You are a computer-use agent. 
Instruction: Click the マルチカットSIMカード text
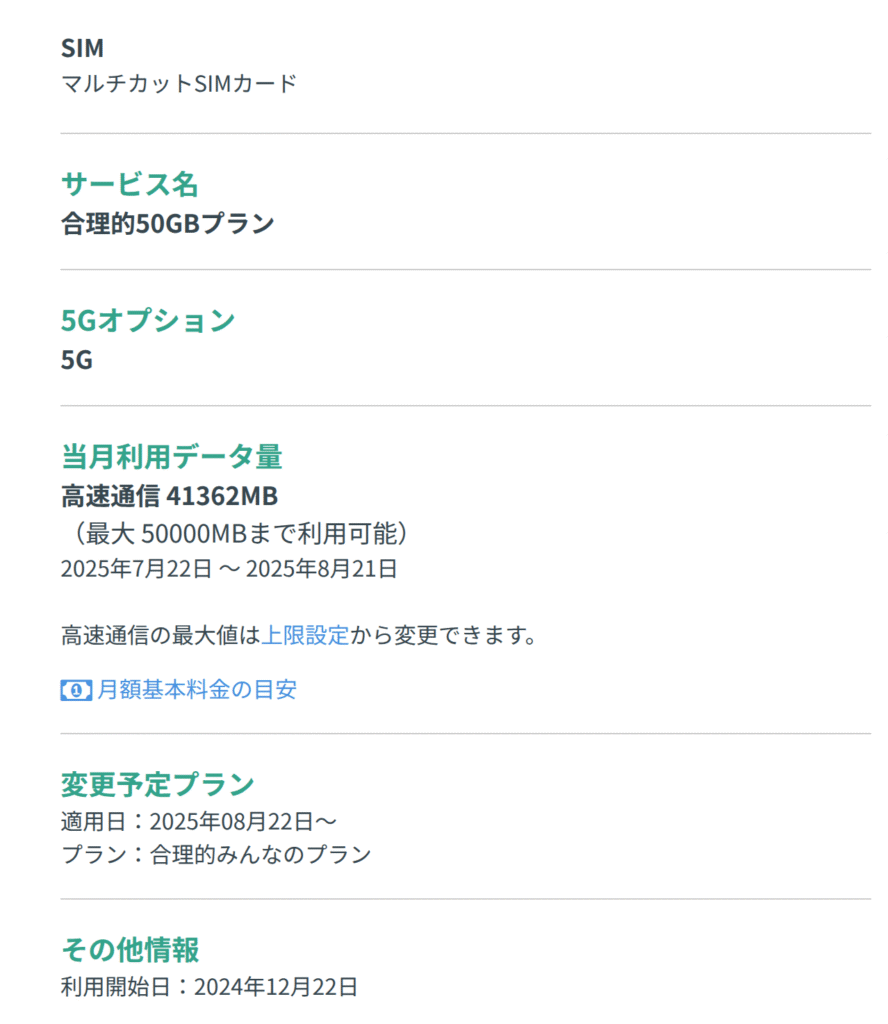tap(179, 83)
